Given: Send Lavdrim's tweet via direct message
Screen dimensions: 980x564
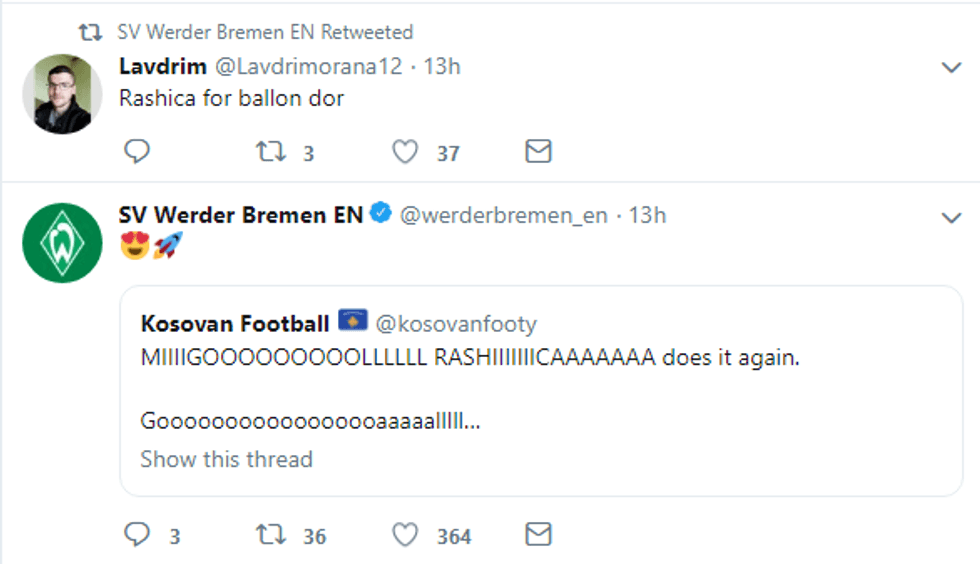Looking at the screenshot, I should pyautogui.click(x=538, y=151).
